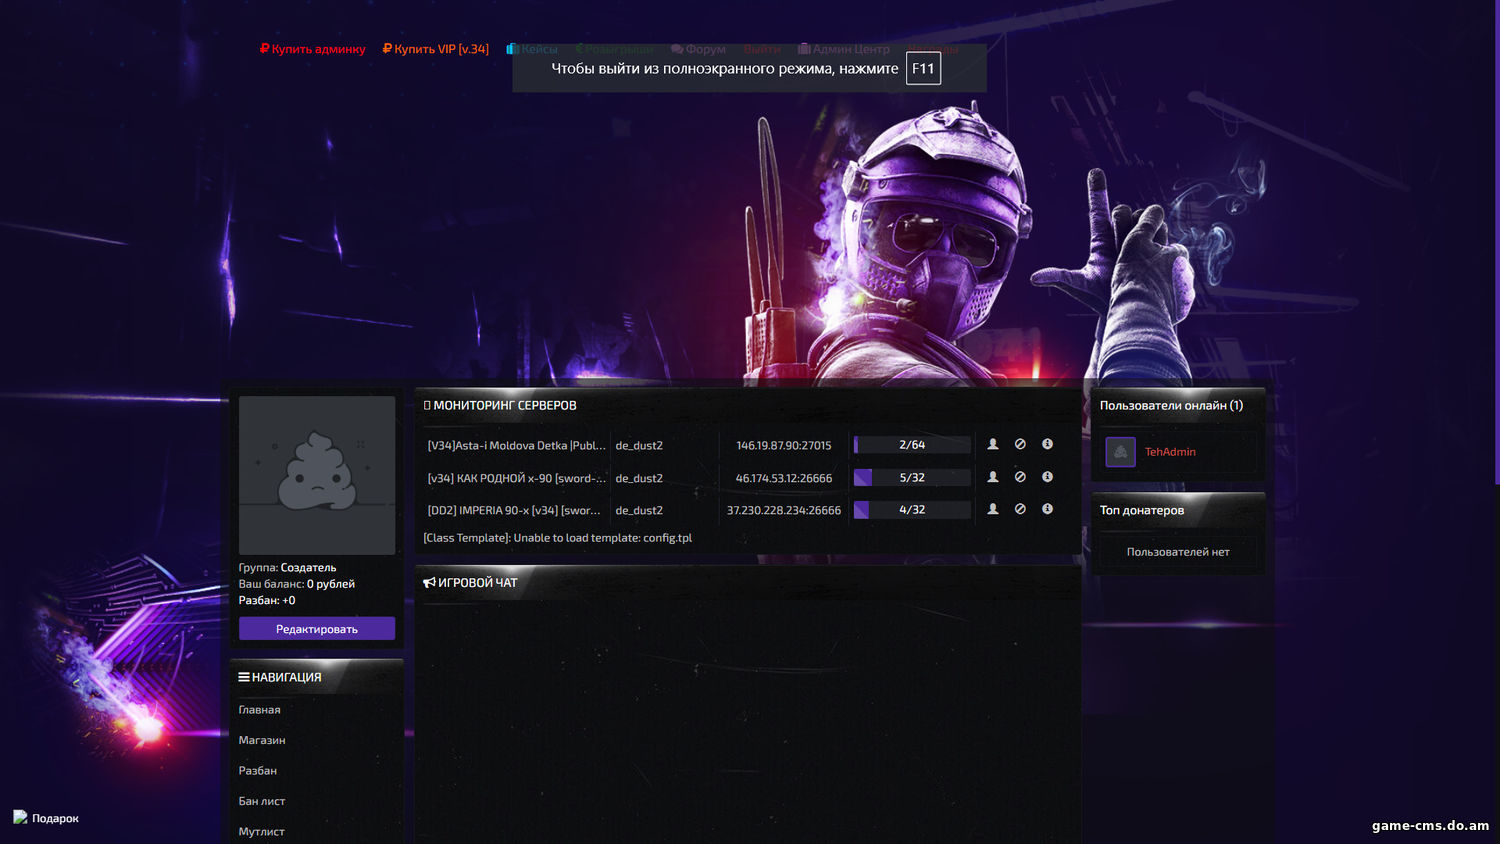Open the Форум menu item

(699, 49)
